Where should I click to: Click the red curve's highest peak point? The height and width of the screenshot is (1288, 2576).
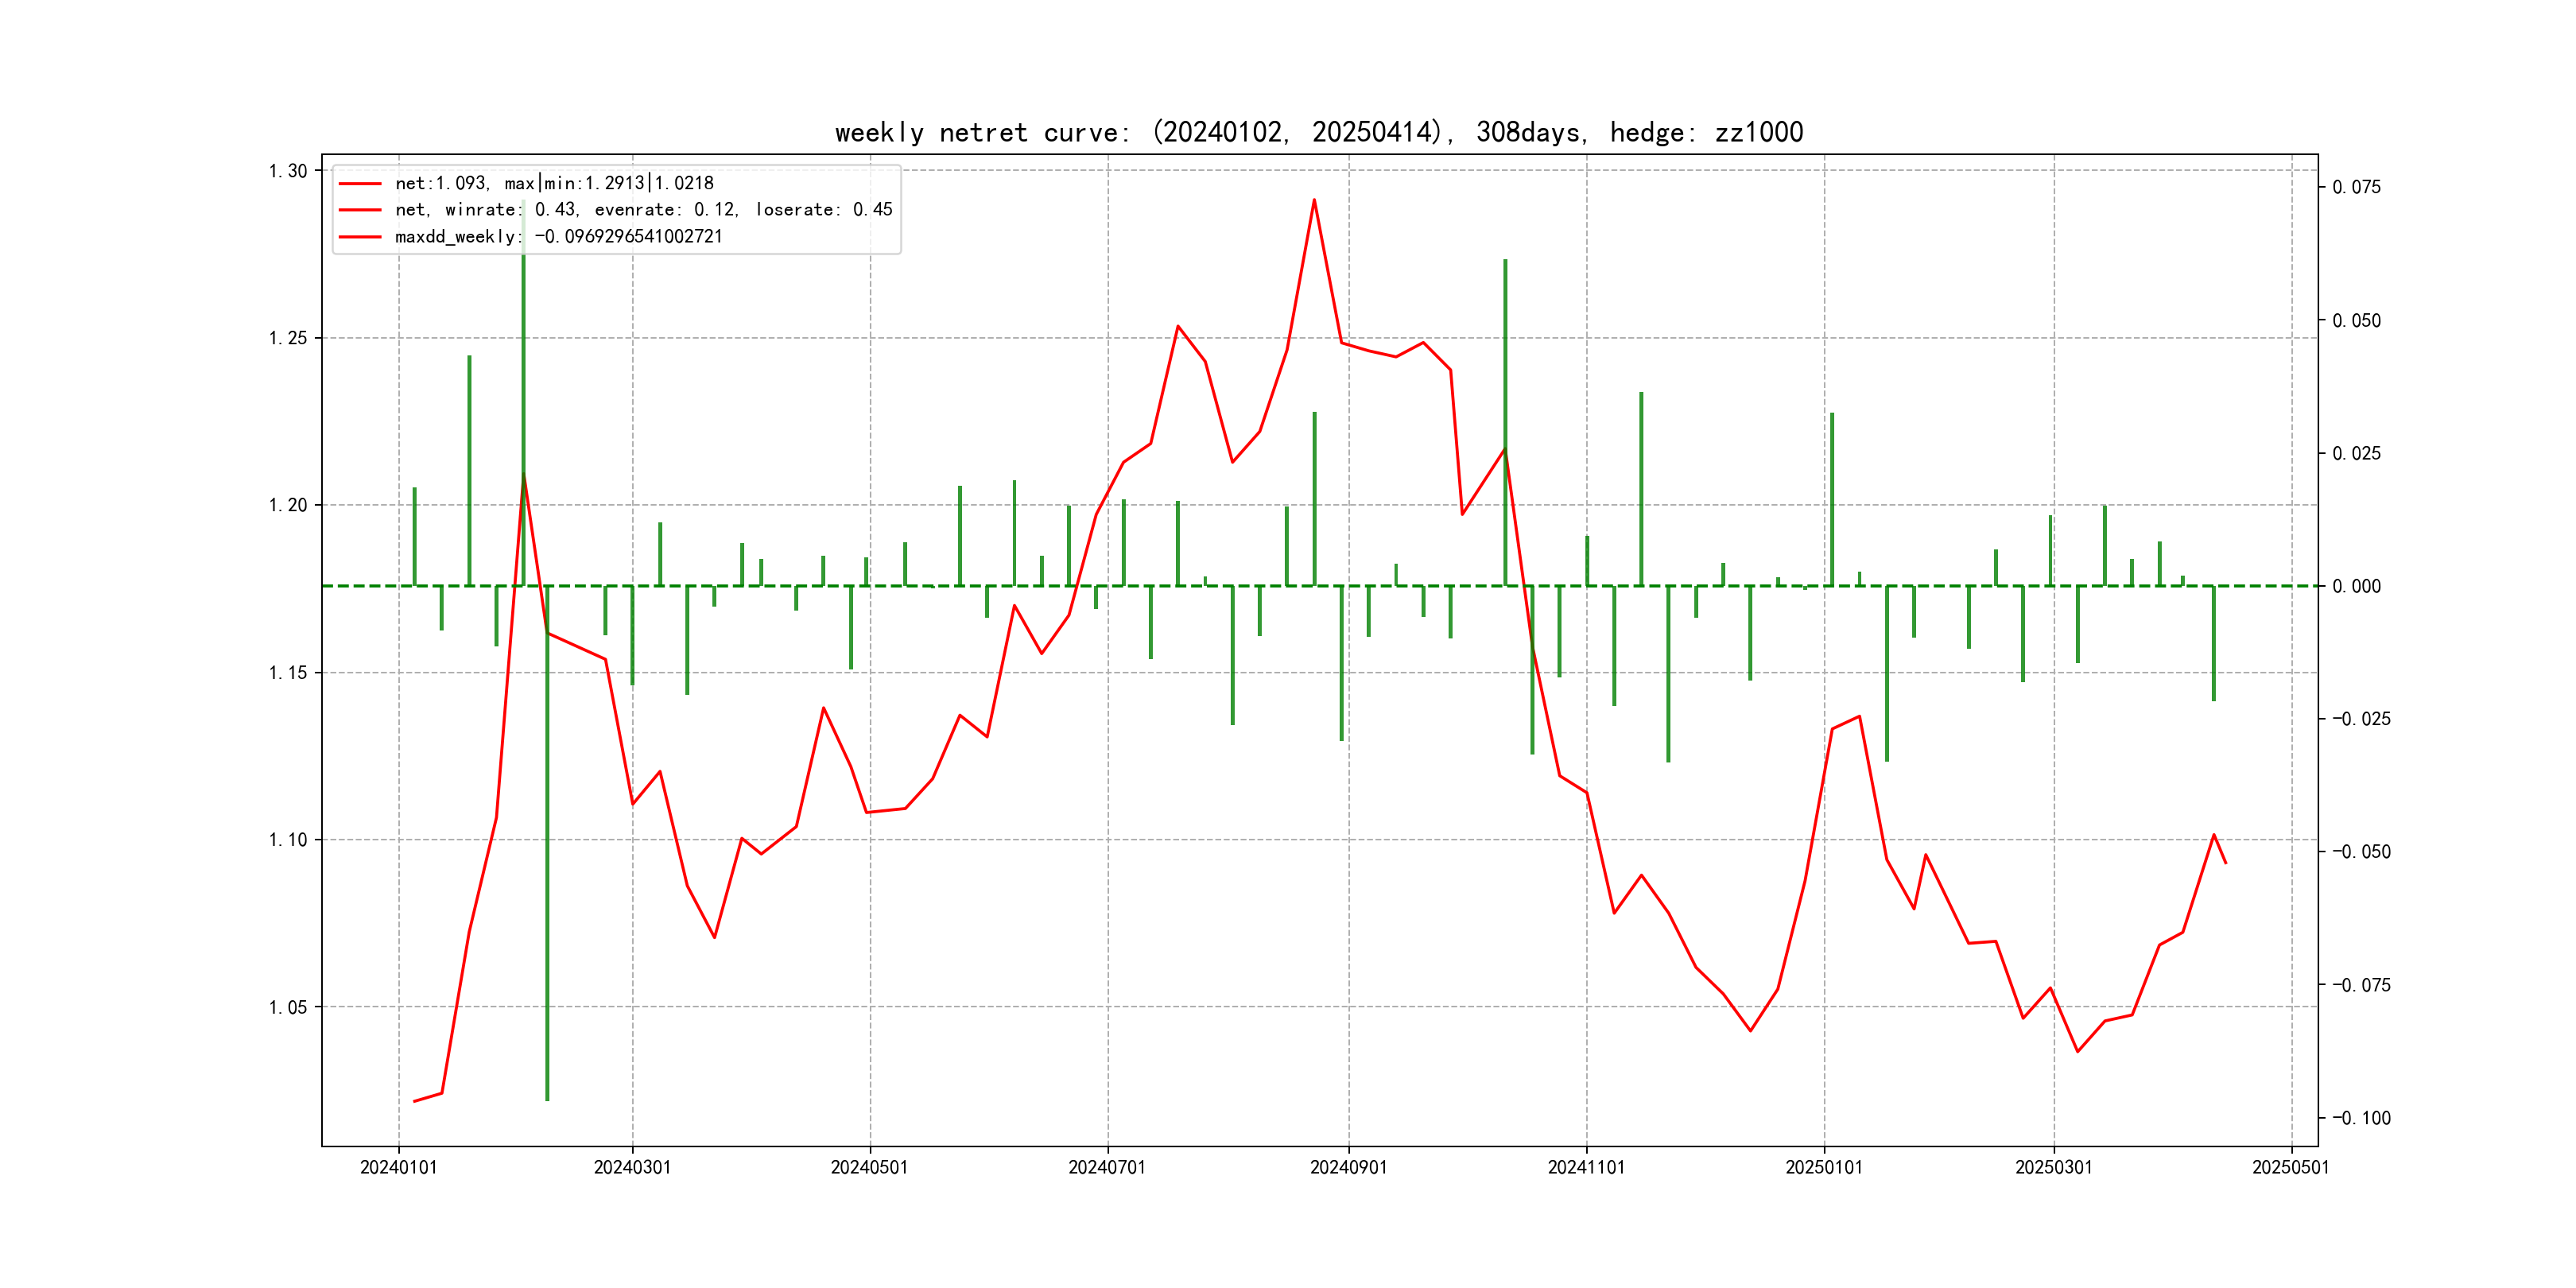(1314, 200)
